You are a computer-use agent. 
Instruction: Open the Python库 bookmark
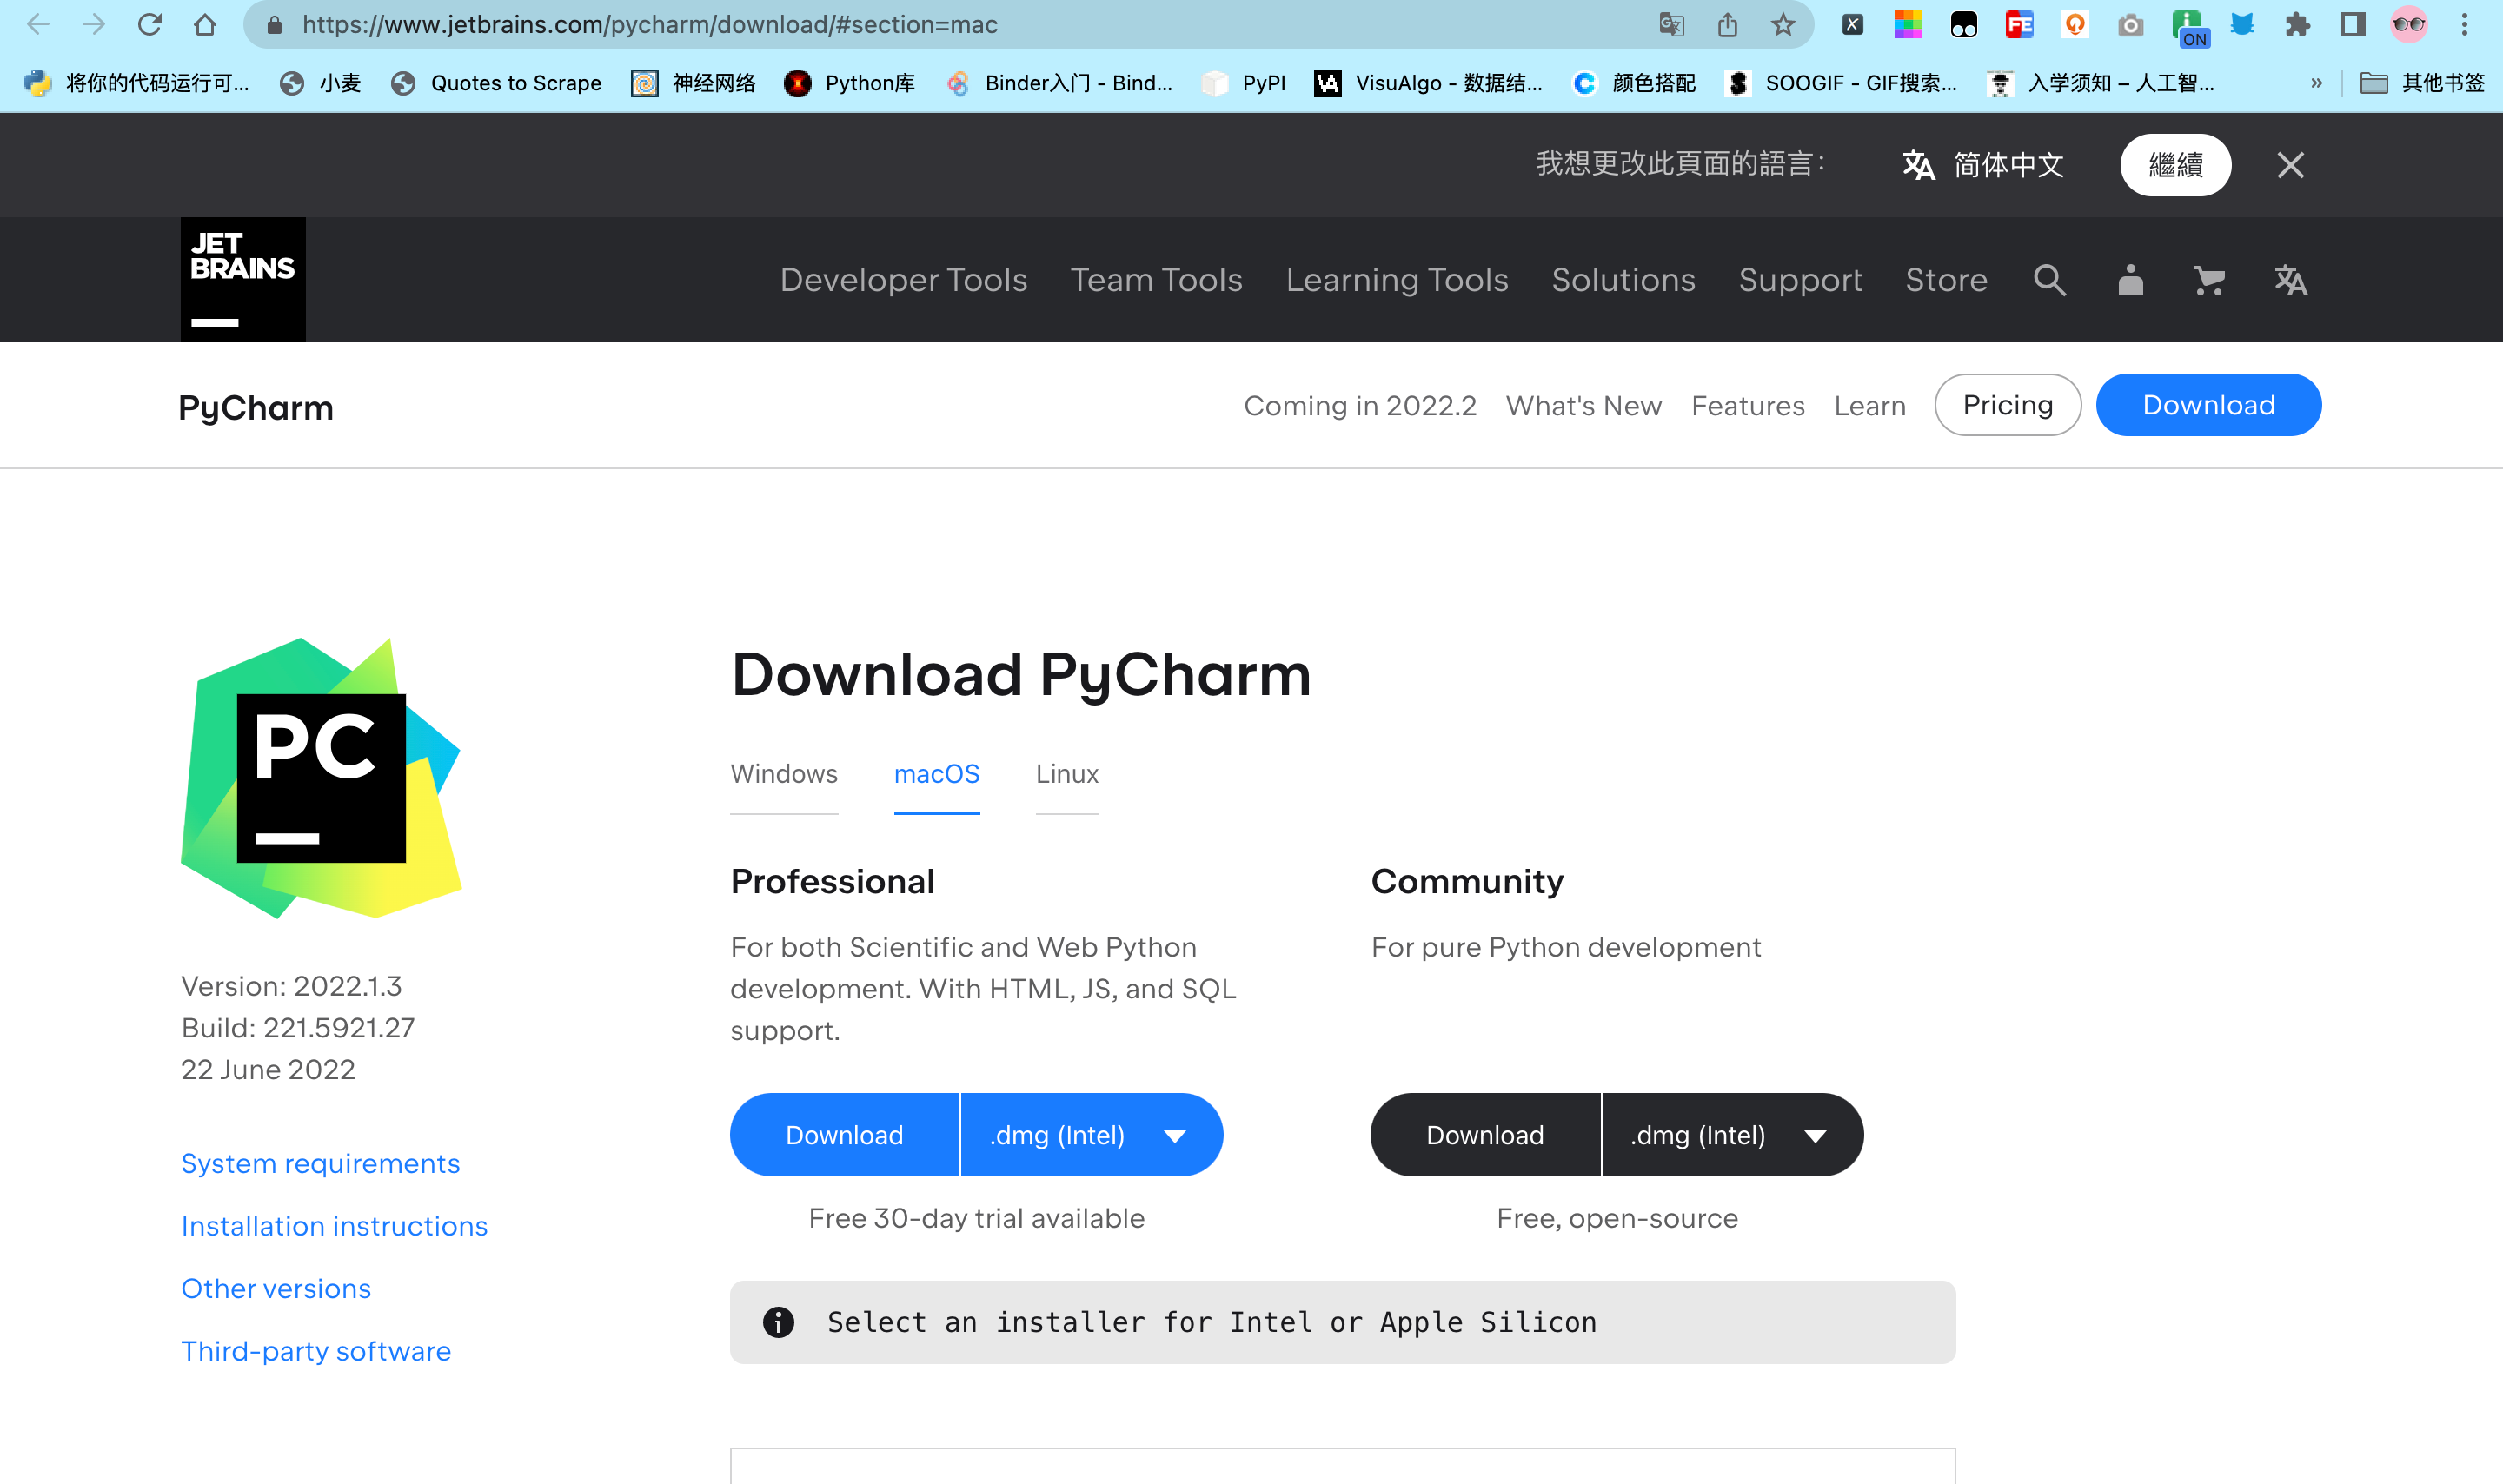tap(850, 83)
